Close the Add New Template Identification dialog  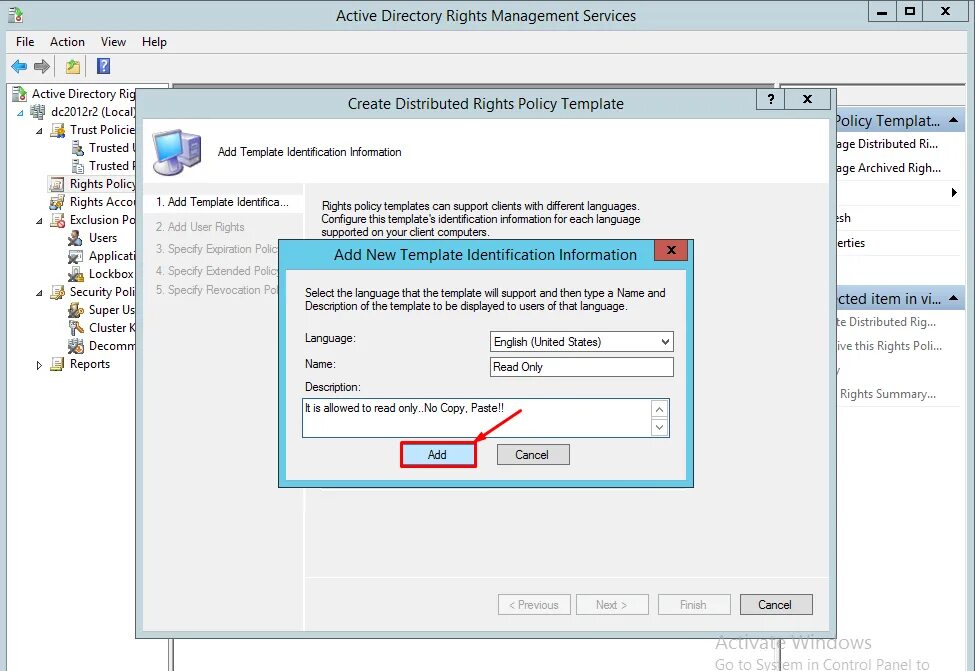[671, 250]
